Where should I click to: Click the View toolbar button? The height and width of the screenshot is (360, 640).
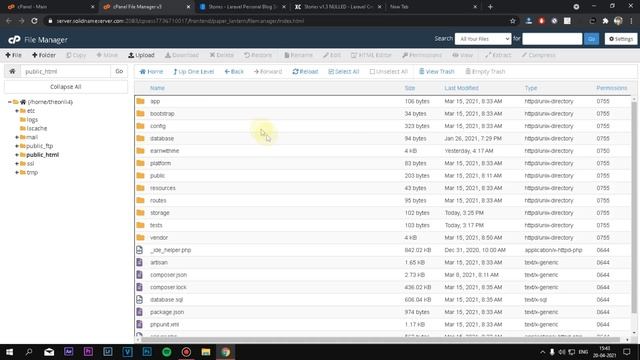coord(462,55)
